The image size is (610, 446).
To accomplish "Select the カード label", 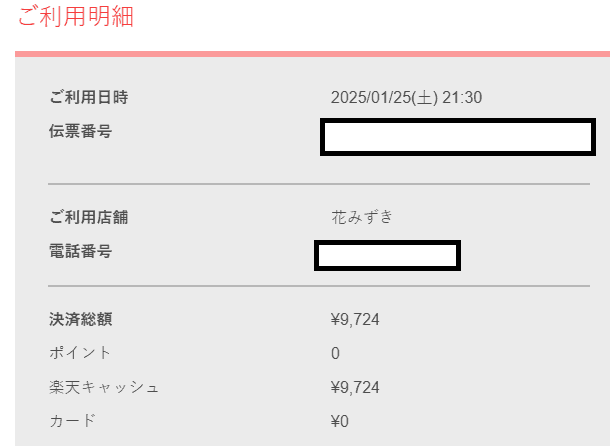I will (x=72, y=421).
